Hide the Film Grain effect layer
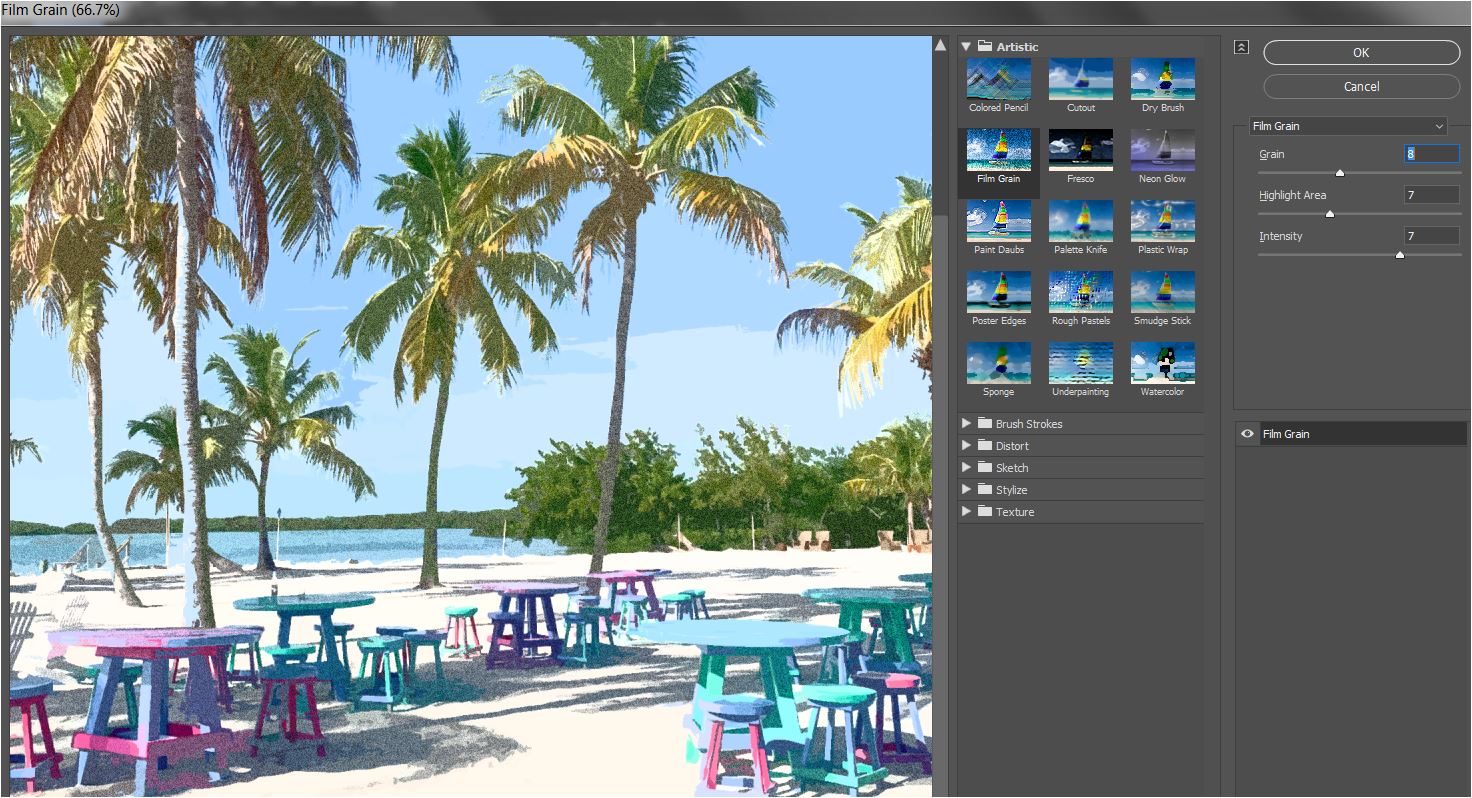1472x798 pixels. (x=1247, y=434)
